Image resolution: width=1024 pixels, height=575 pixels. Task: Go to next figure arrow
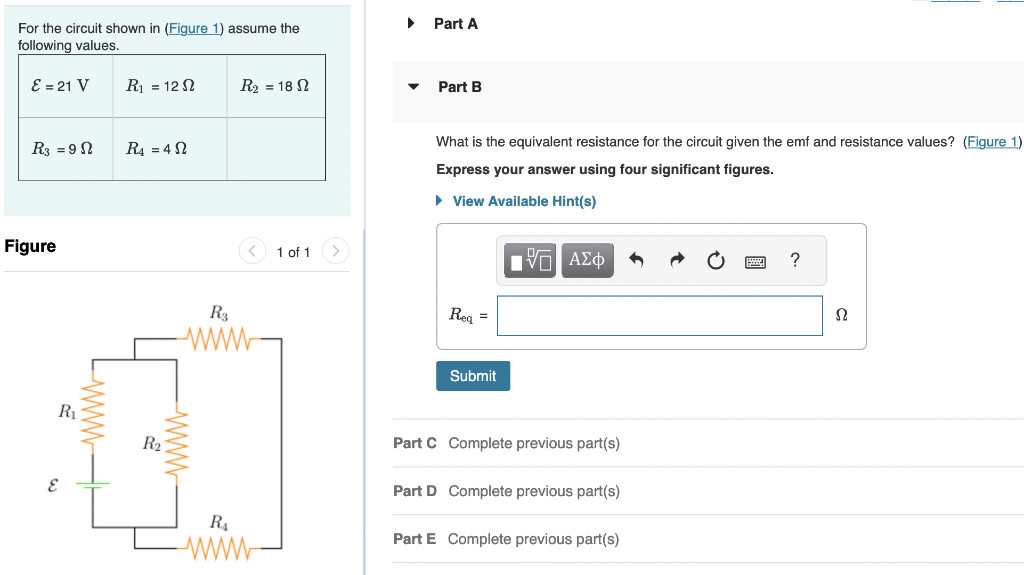[335, 251]
